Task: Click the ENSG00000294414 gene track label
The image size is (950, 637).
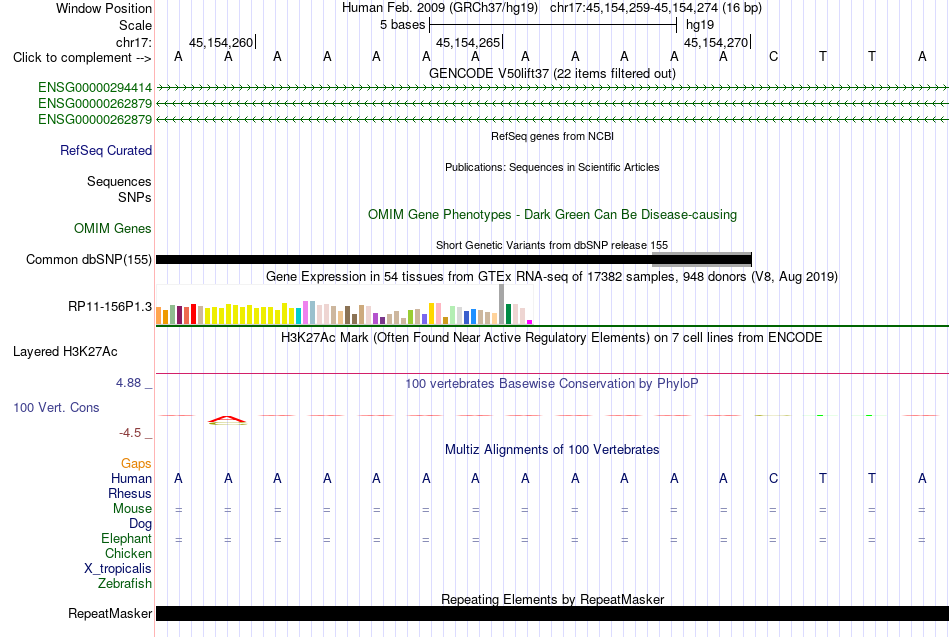Action: 95,88
